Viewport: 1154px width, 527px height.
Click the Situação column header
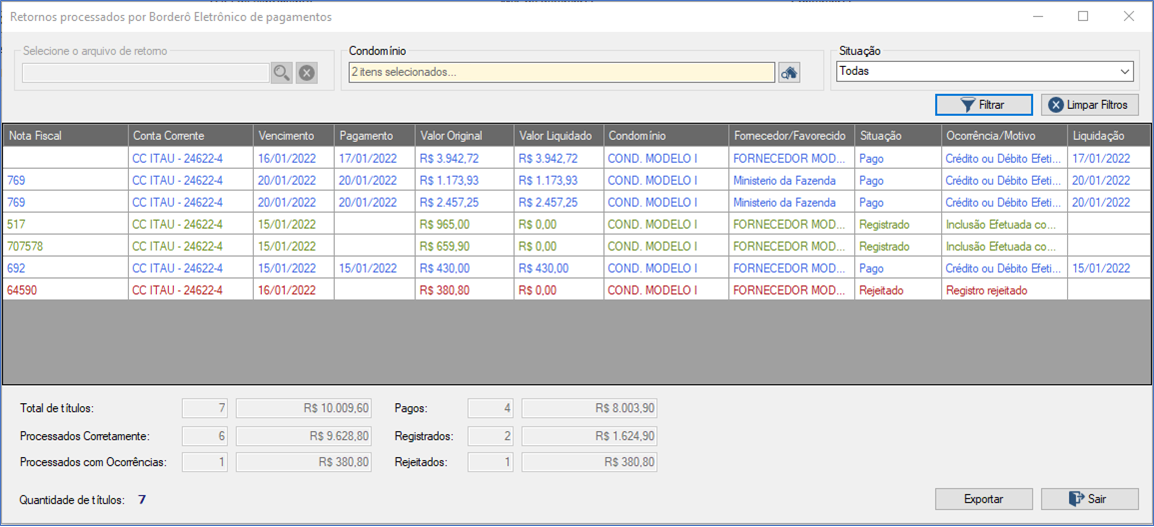tap(896, 136)
